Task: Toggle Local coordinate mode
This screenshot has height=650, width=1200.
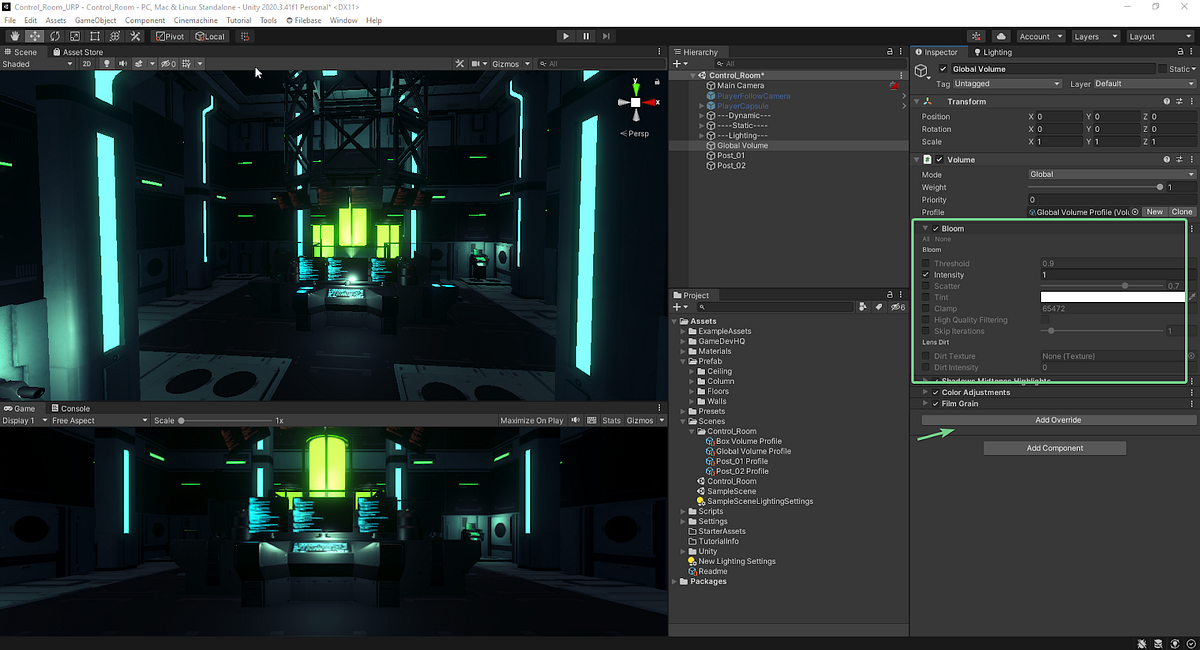Action: pos(210,36)
